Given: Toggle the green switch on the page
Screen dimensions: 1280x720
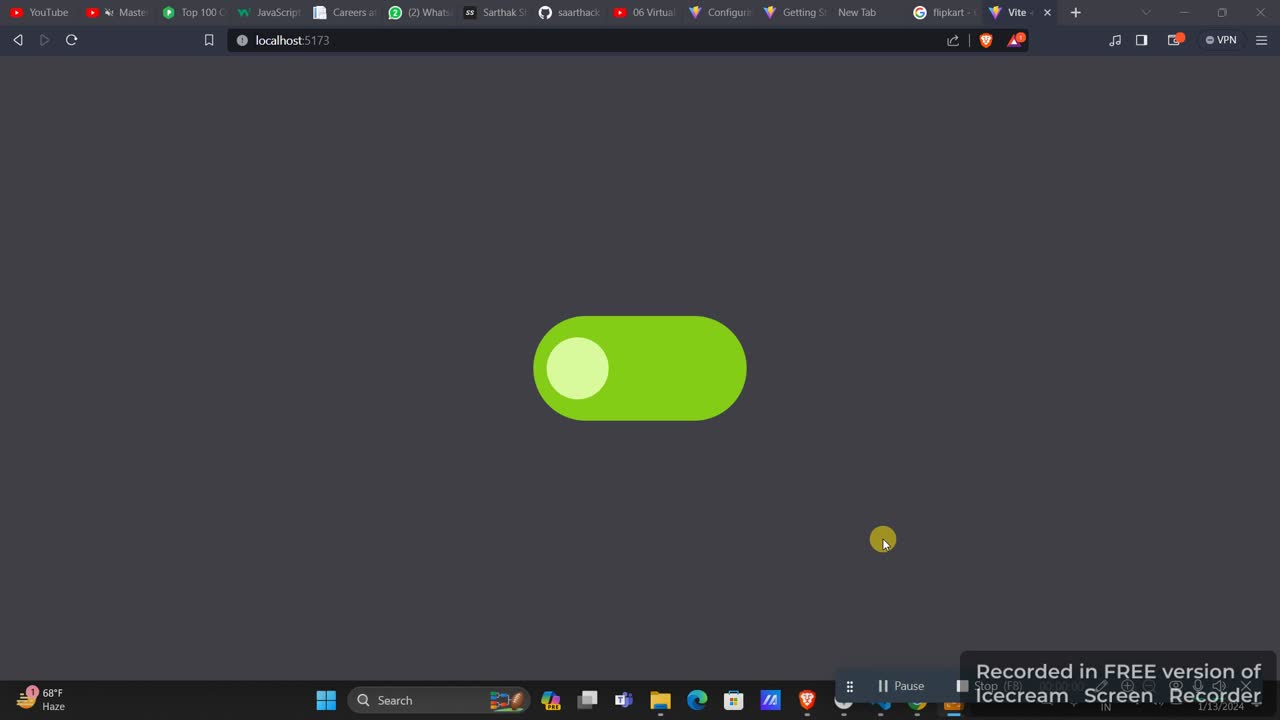Looking at the screenshot, I should [640, 368].
